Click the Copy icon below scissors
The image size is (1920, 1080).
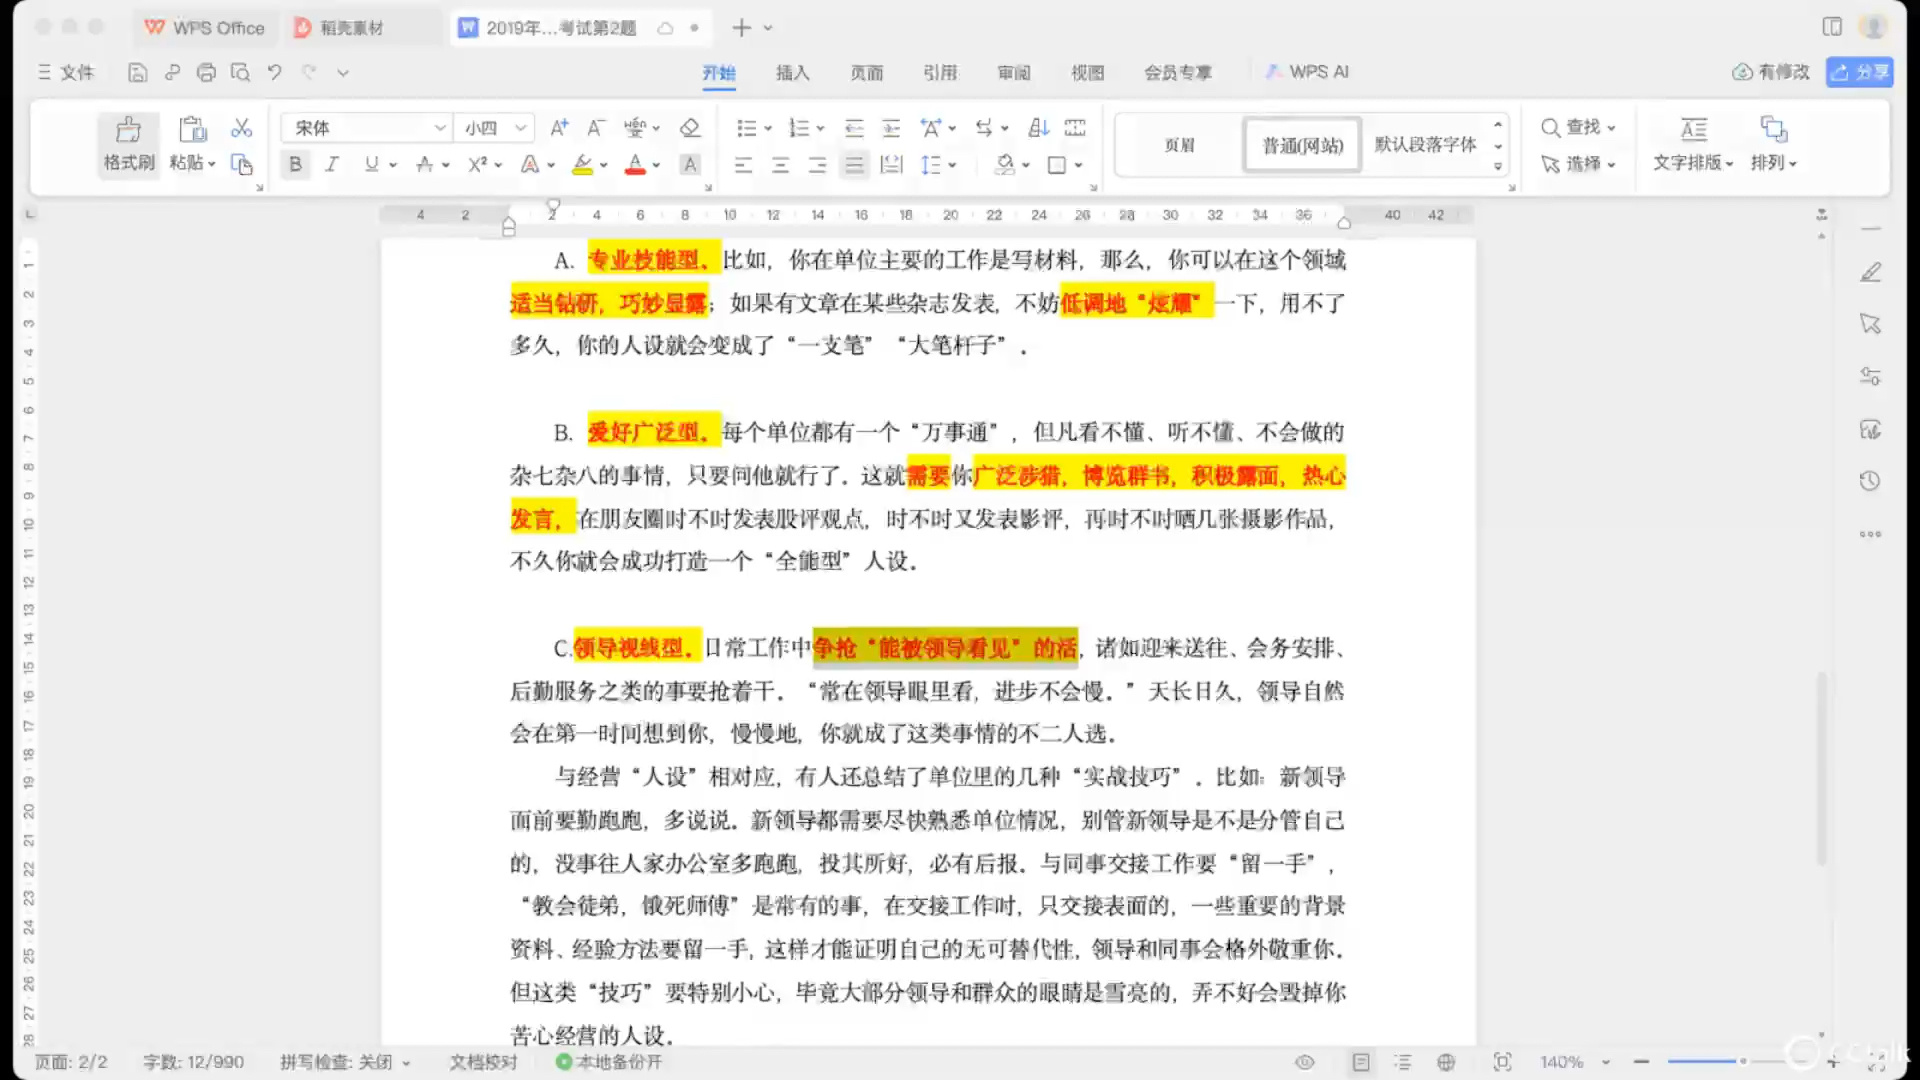[241, 164]
